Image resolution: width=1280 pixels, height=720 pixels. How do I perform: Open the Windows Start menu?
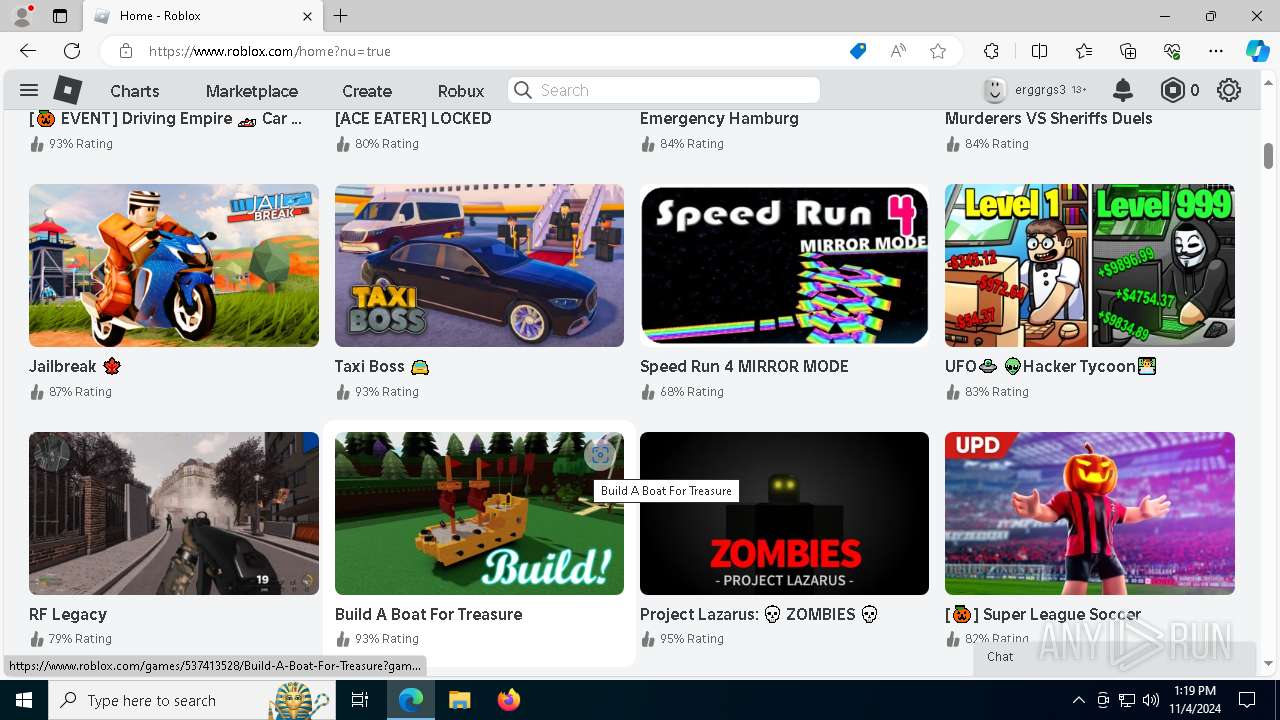point(24,700)
